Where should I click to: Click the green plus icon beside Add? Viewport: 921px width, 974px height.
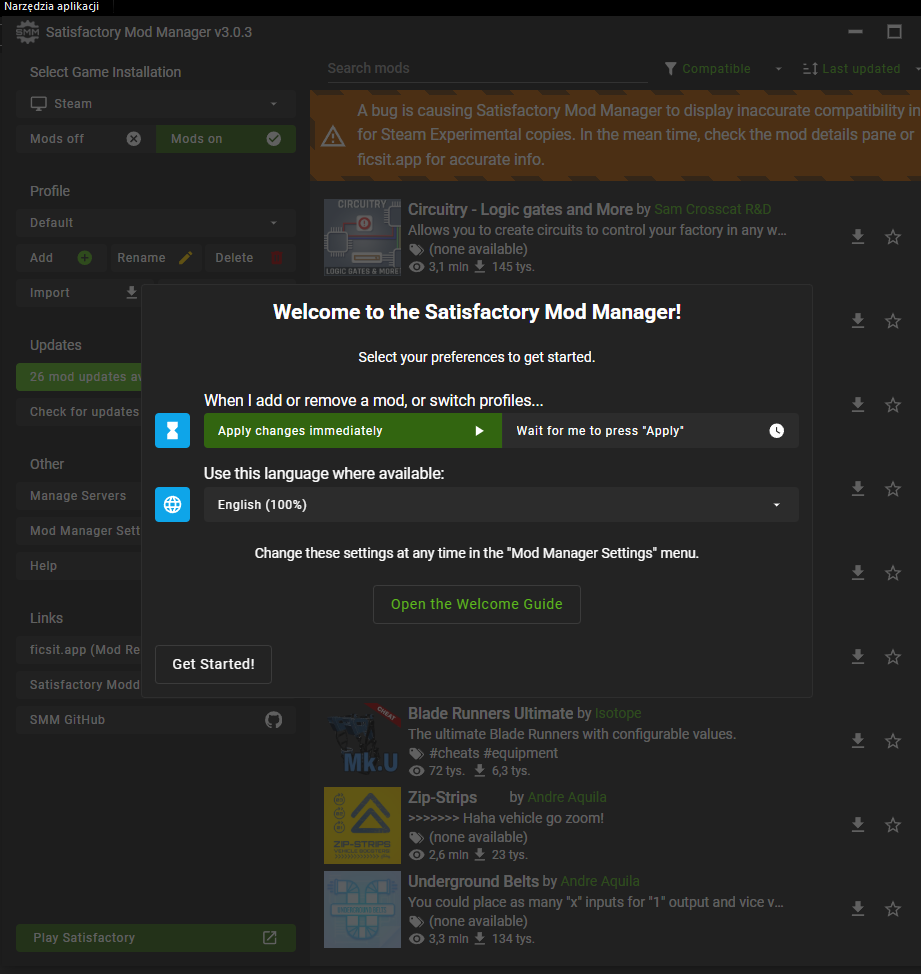84,258
